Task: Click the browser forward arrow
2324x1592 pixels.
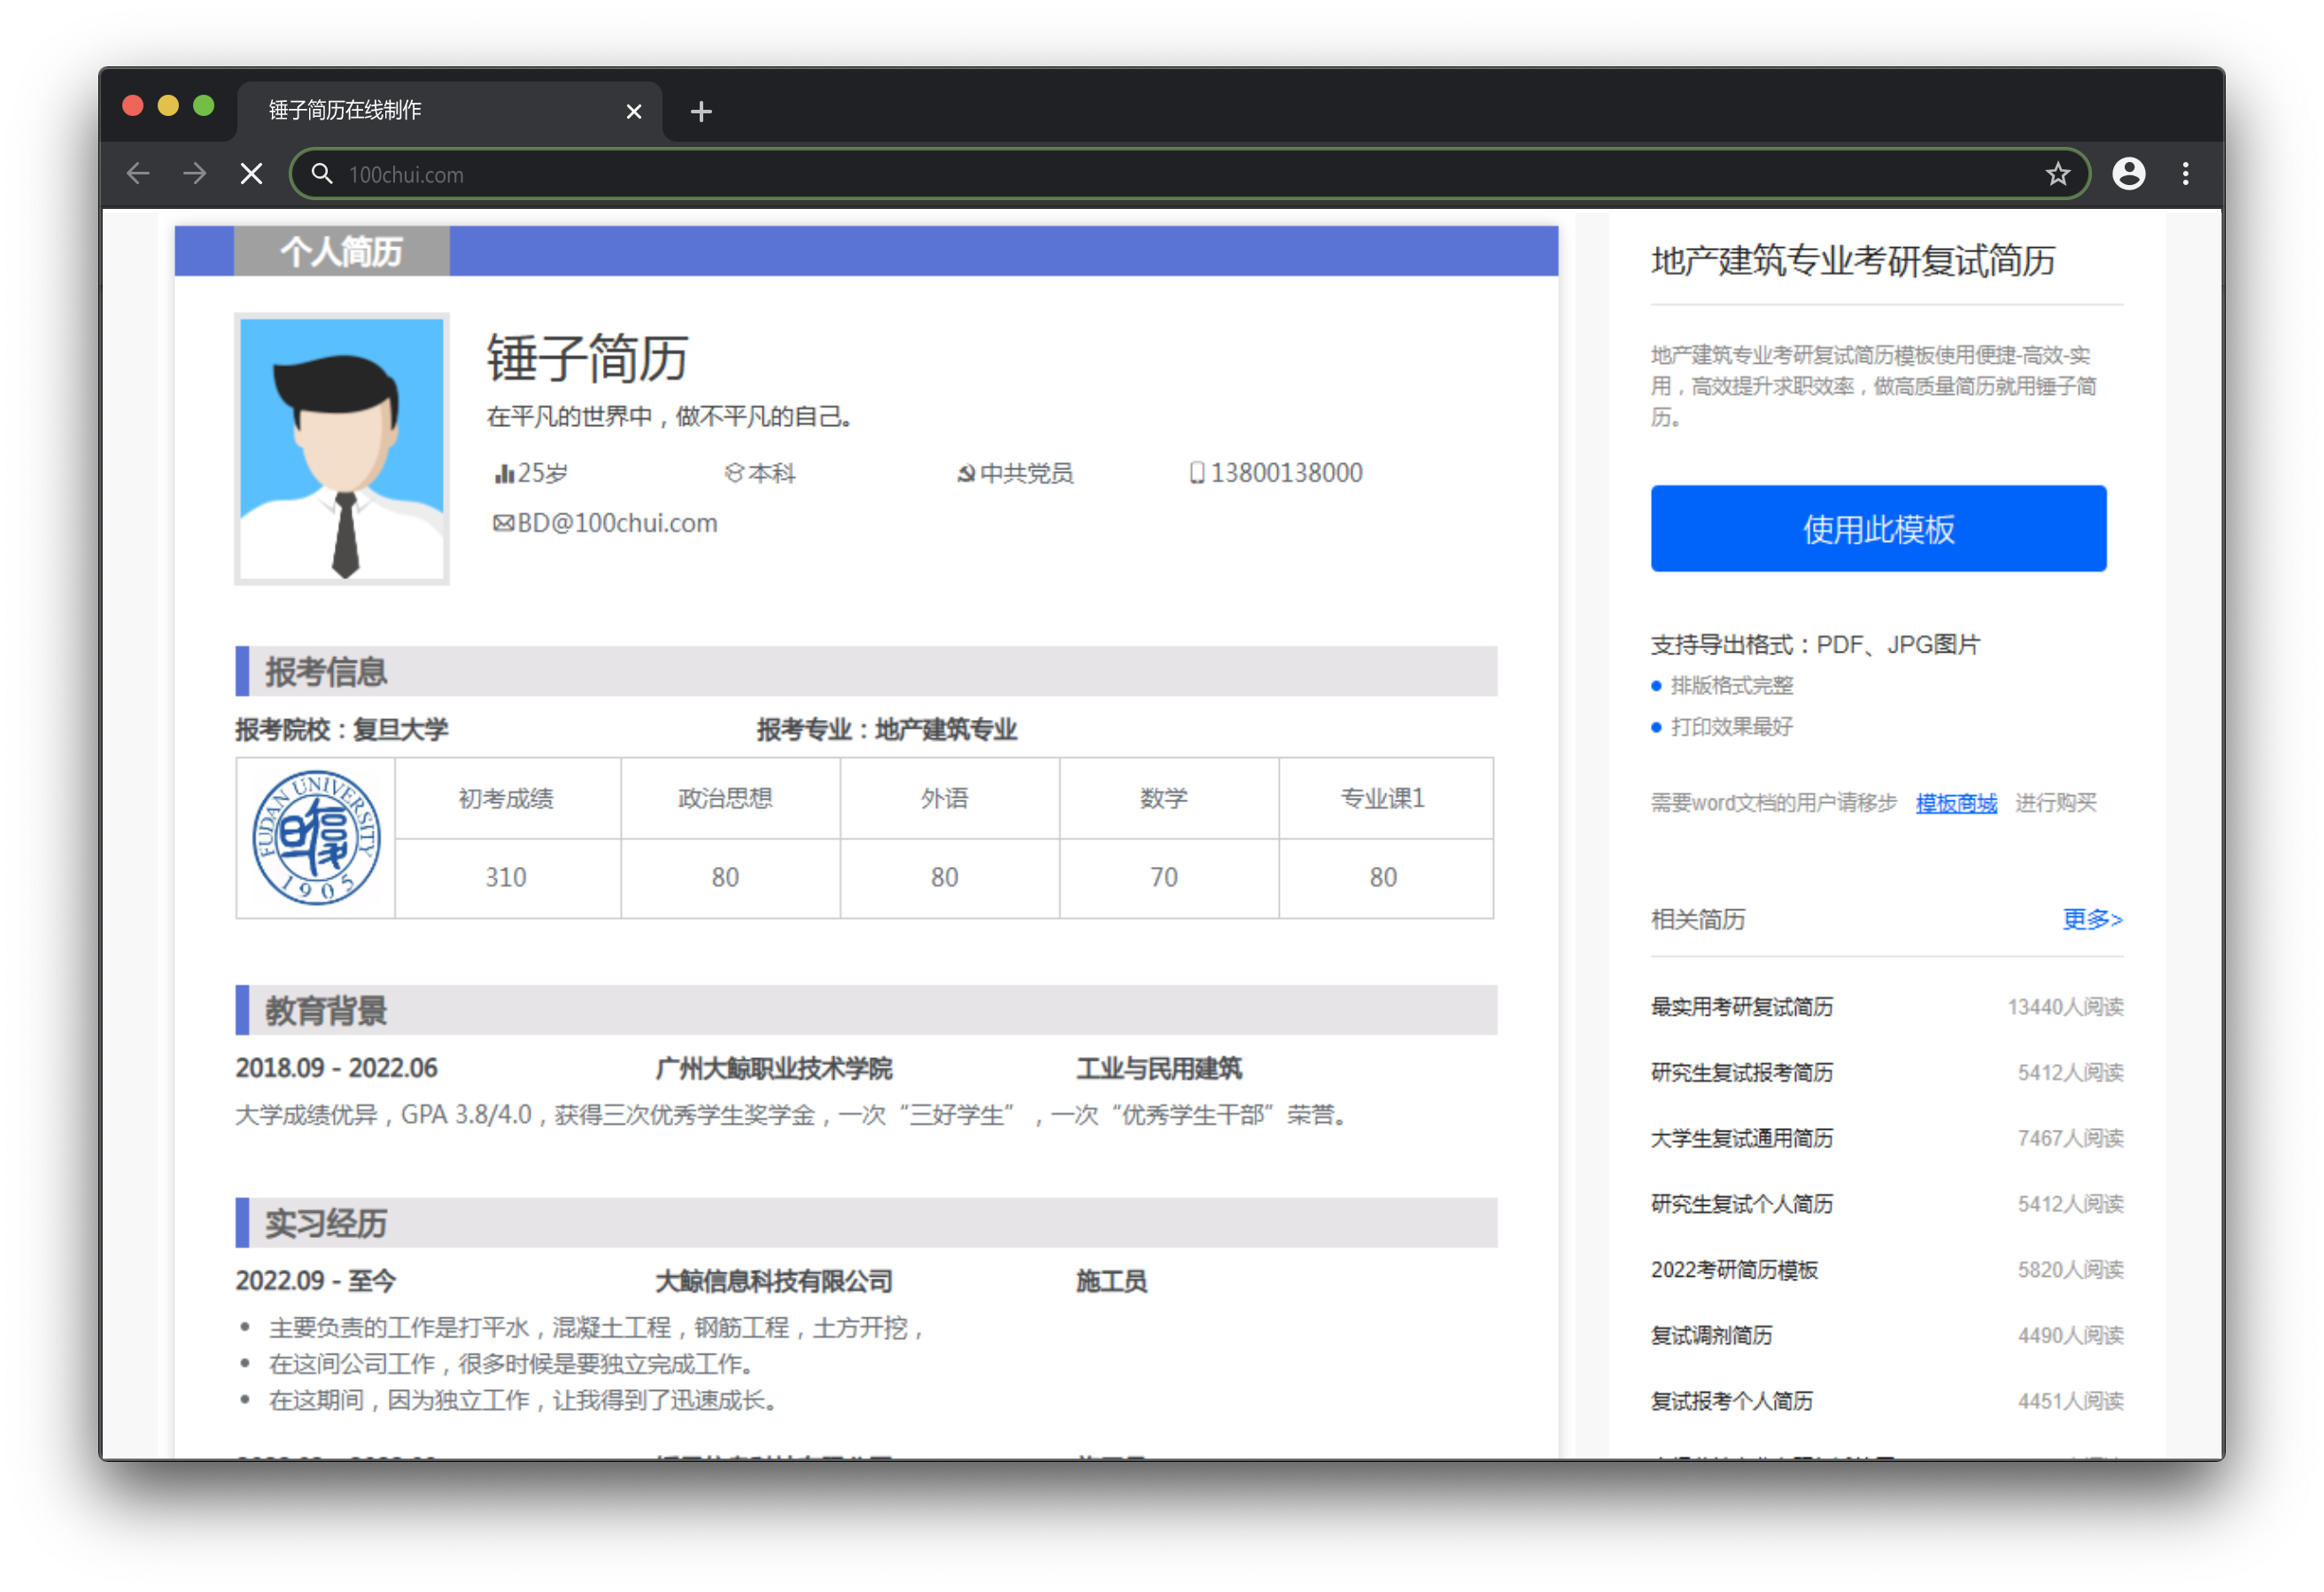Action: pyautogui.click(x=195, y=174)
